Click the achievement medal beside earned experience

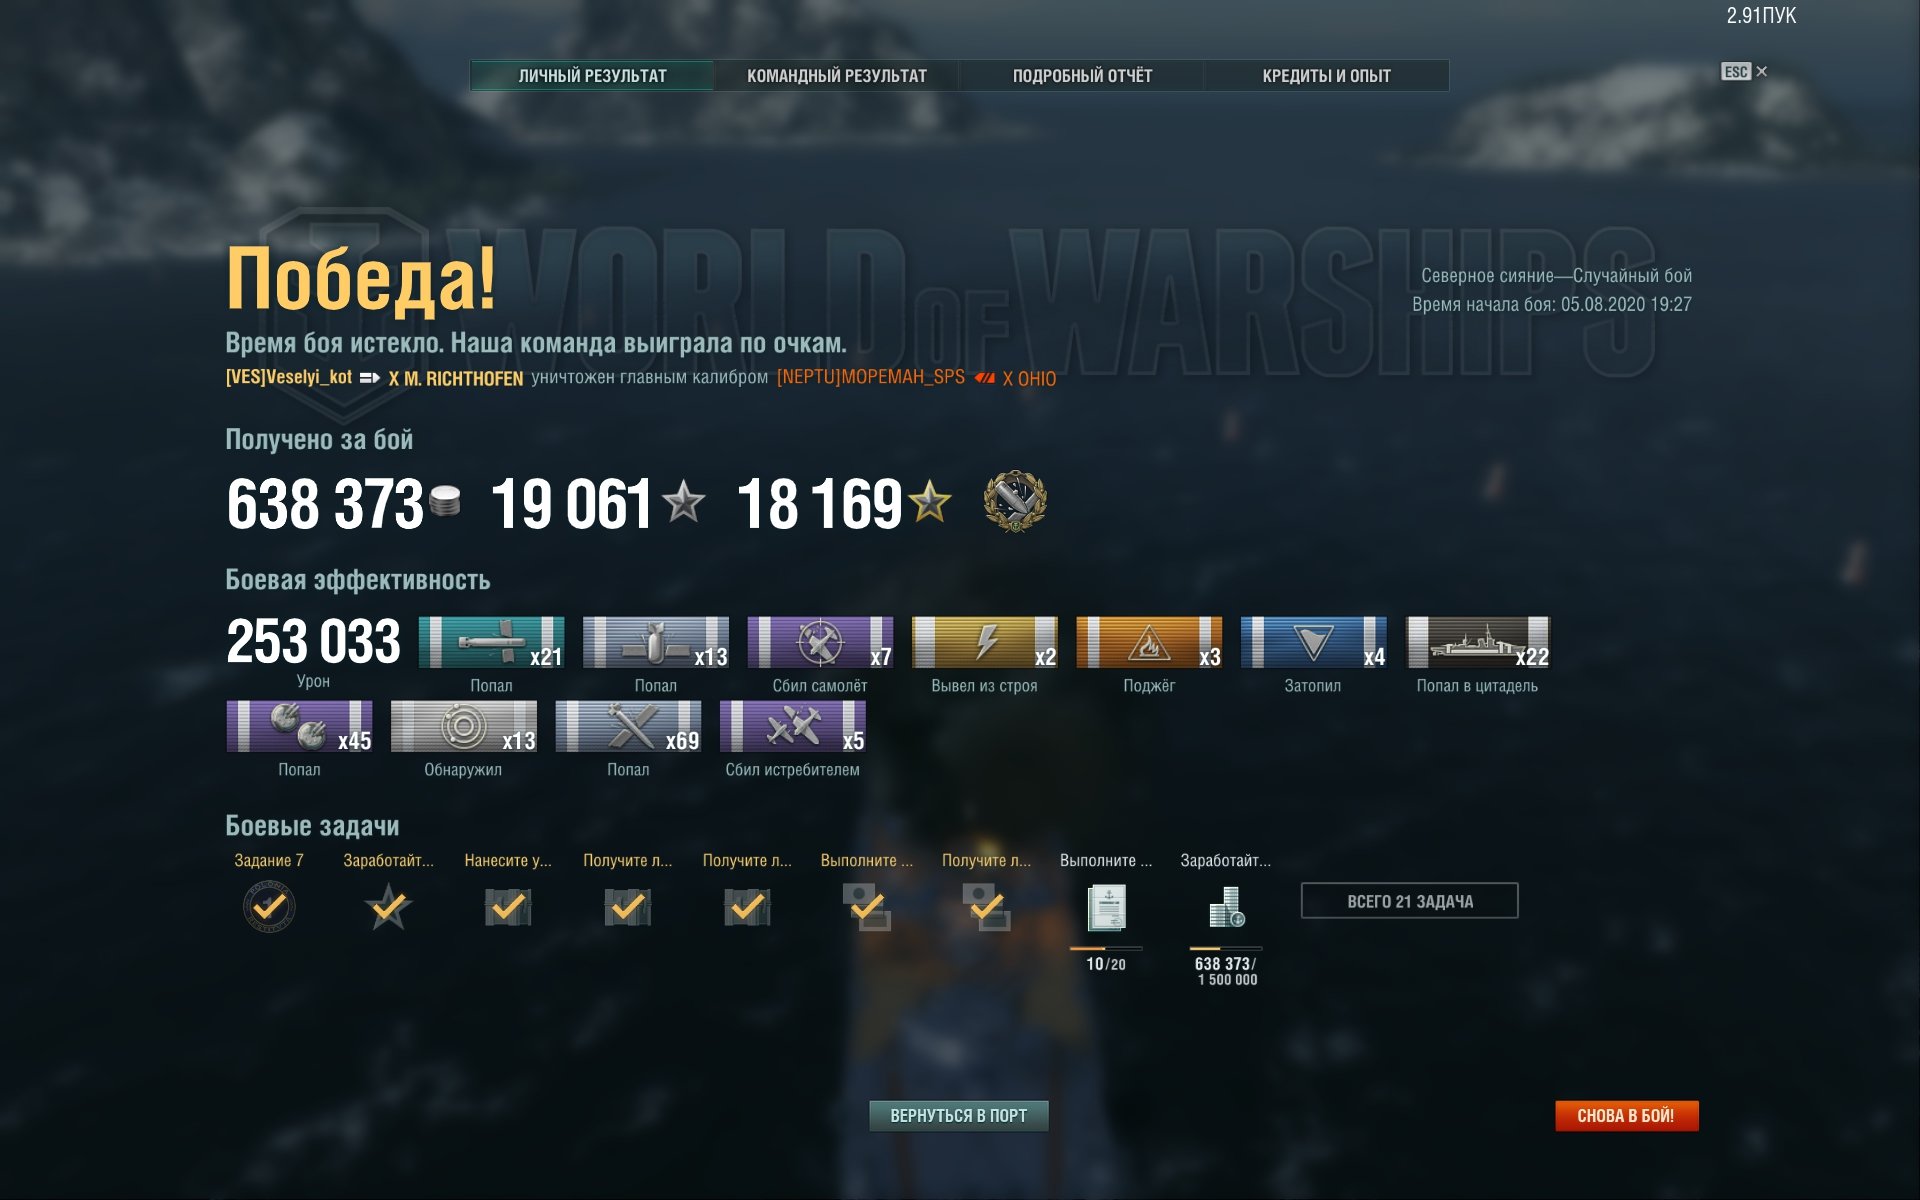[1014, 501]
